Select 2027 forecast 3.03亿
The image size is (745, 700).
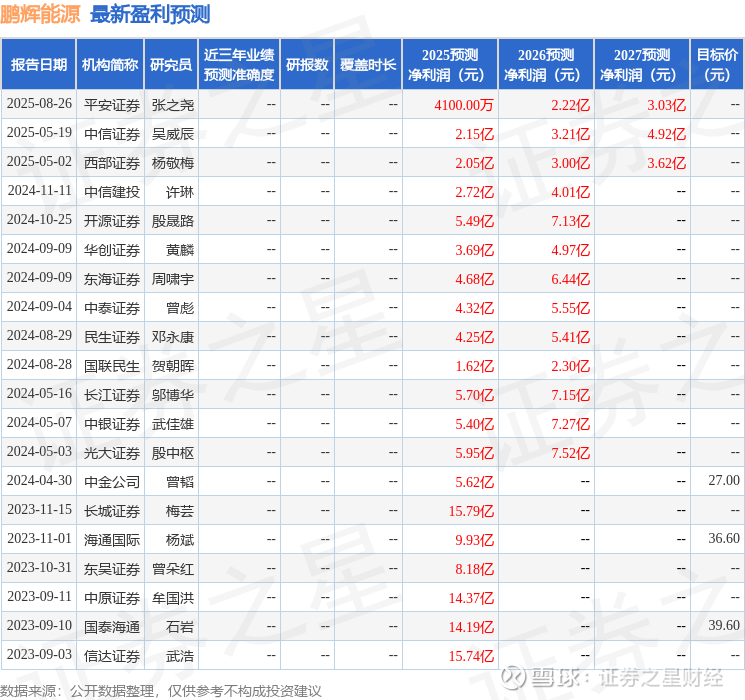(666, 105)
